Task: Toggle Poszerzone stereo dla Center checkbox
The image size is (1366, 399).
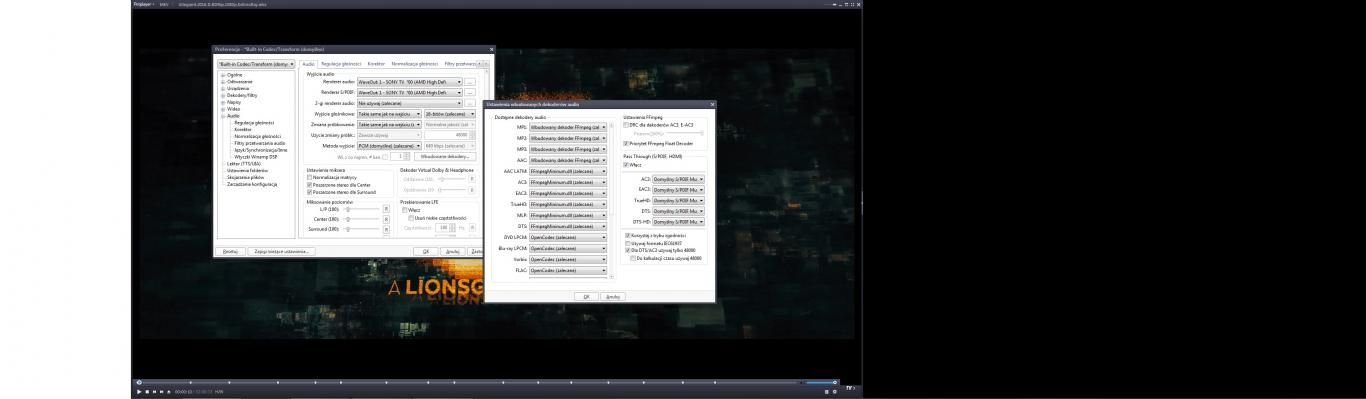Action: [x=310, y=185]
